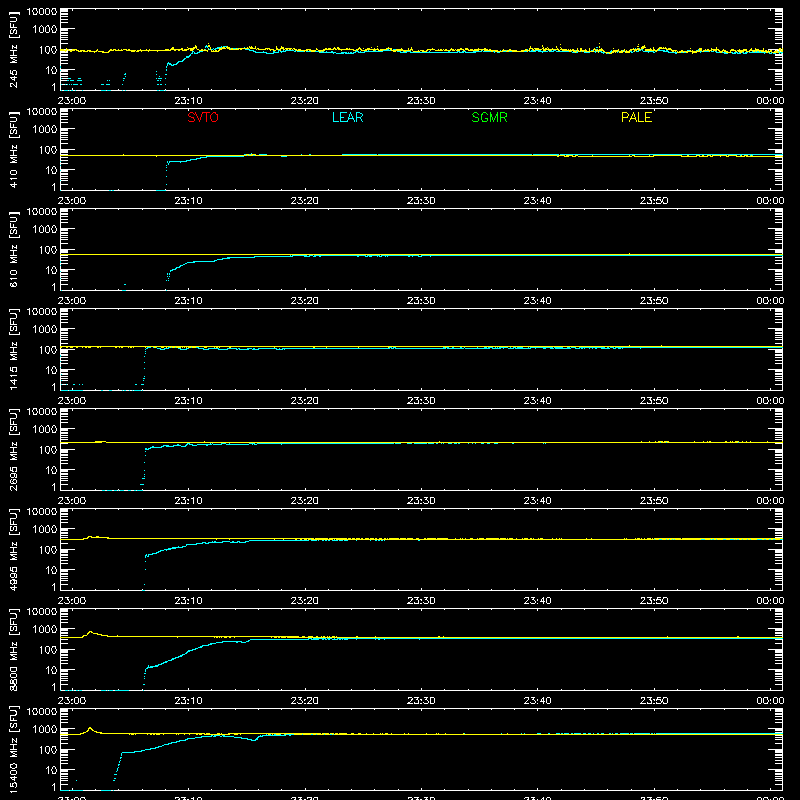Click the '245 MHz [SFU]' axis title
Viewport: 800px width, 800px height.
tap(14, 50)
